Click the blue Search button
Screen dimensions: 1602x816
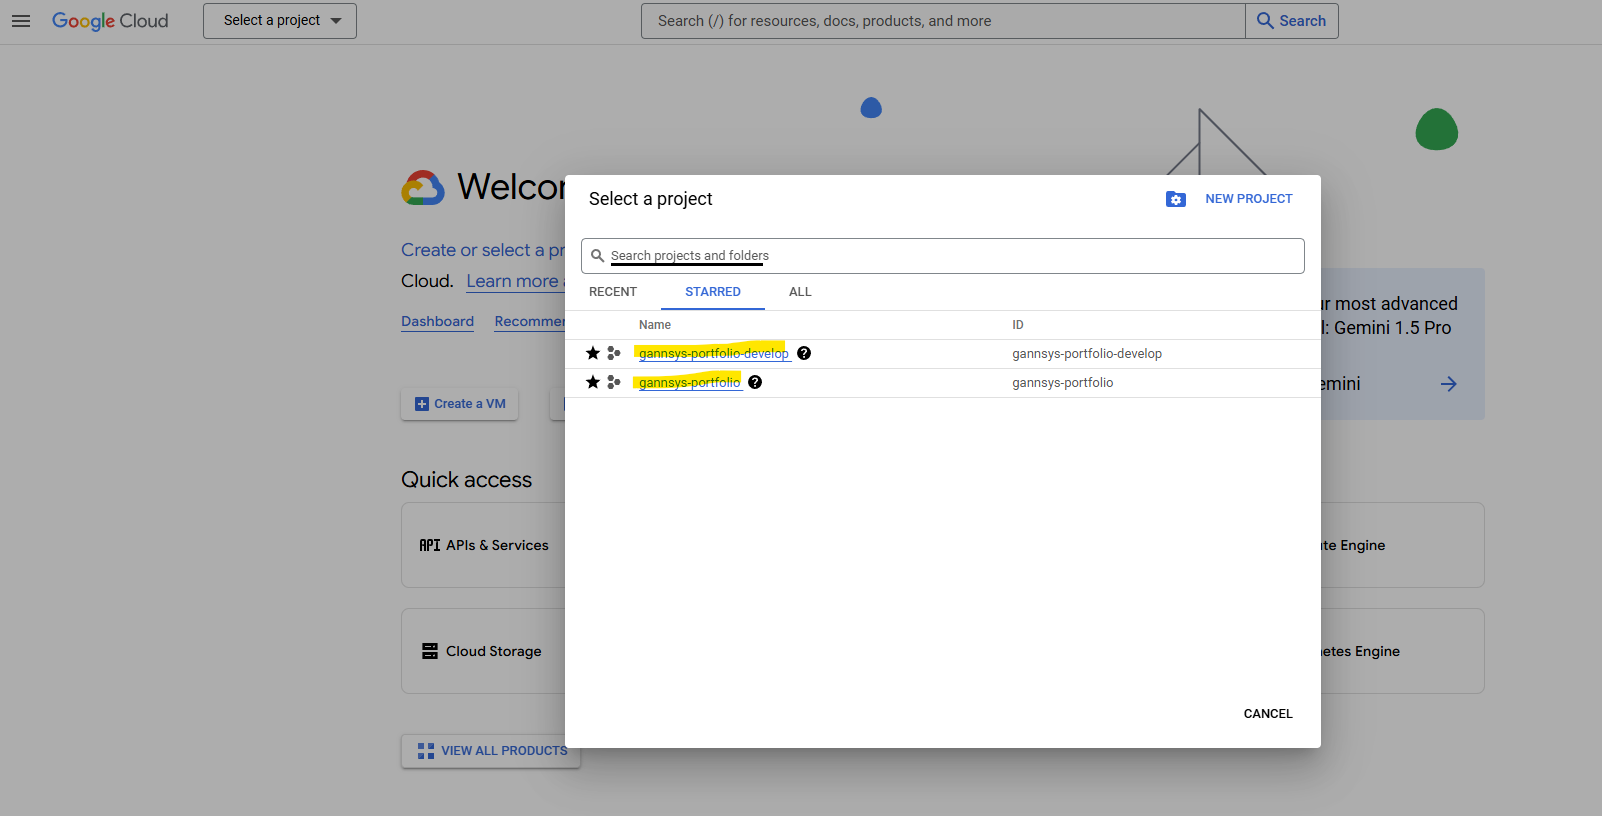coord(1292,21)
